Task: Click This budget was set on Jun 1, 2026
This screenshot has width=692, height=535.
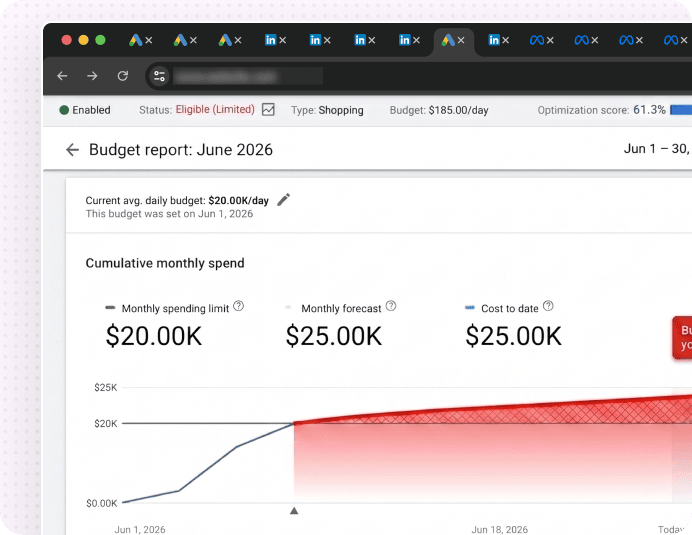Action: [x=169, y=214]
